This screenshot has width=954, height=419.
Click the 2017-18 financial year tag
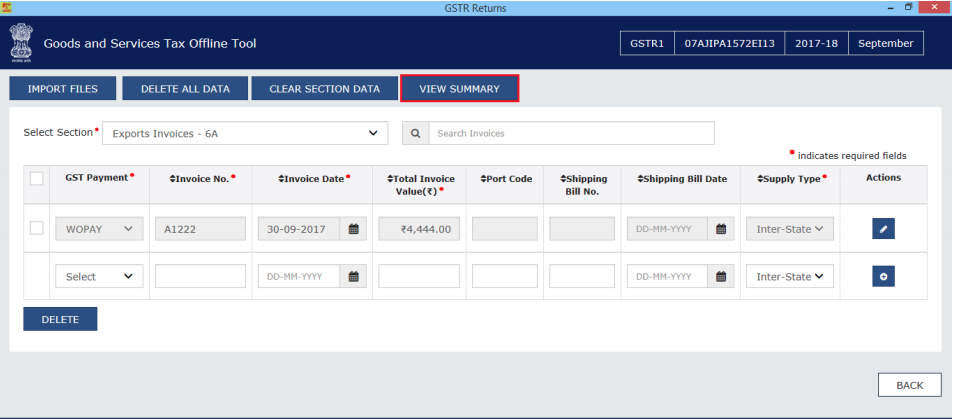(x=815, y=44)
